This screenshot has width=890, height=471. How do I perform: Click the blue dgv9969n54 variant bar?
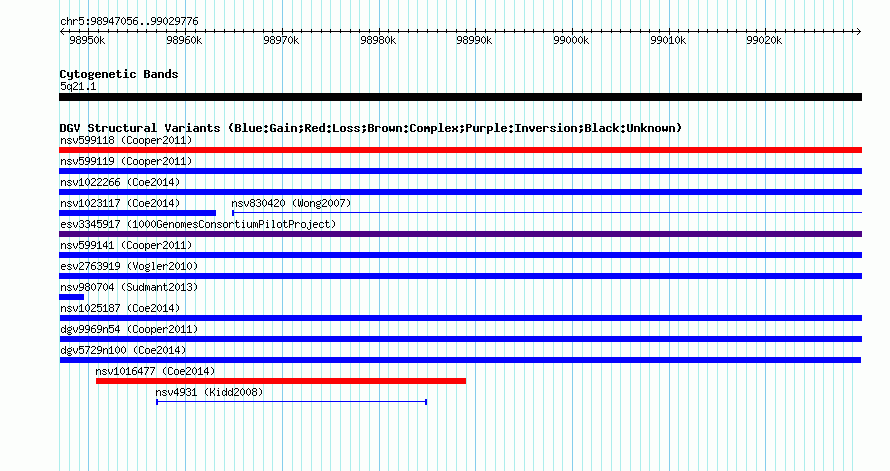pos(460,339)
